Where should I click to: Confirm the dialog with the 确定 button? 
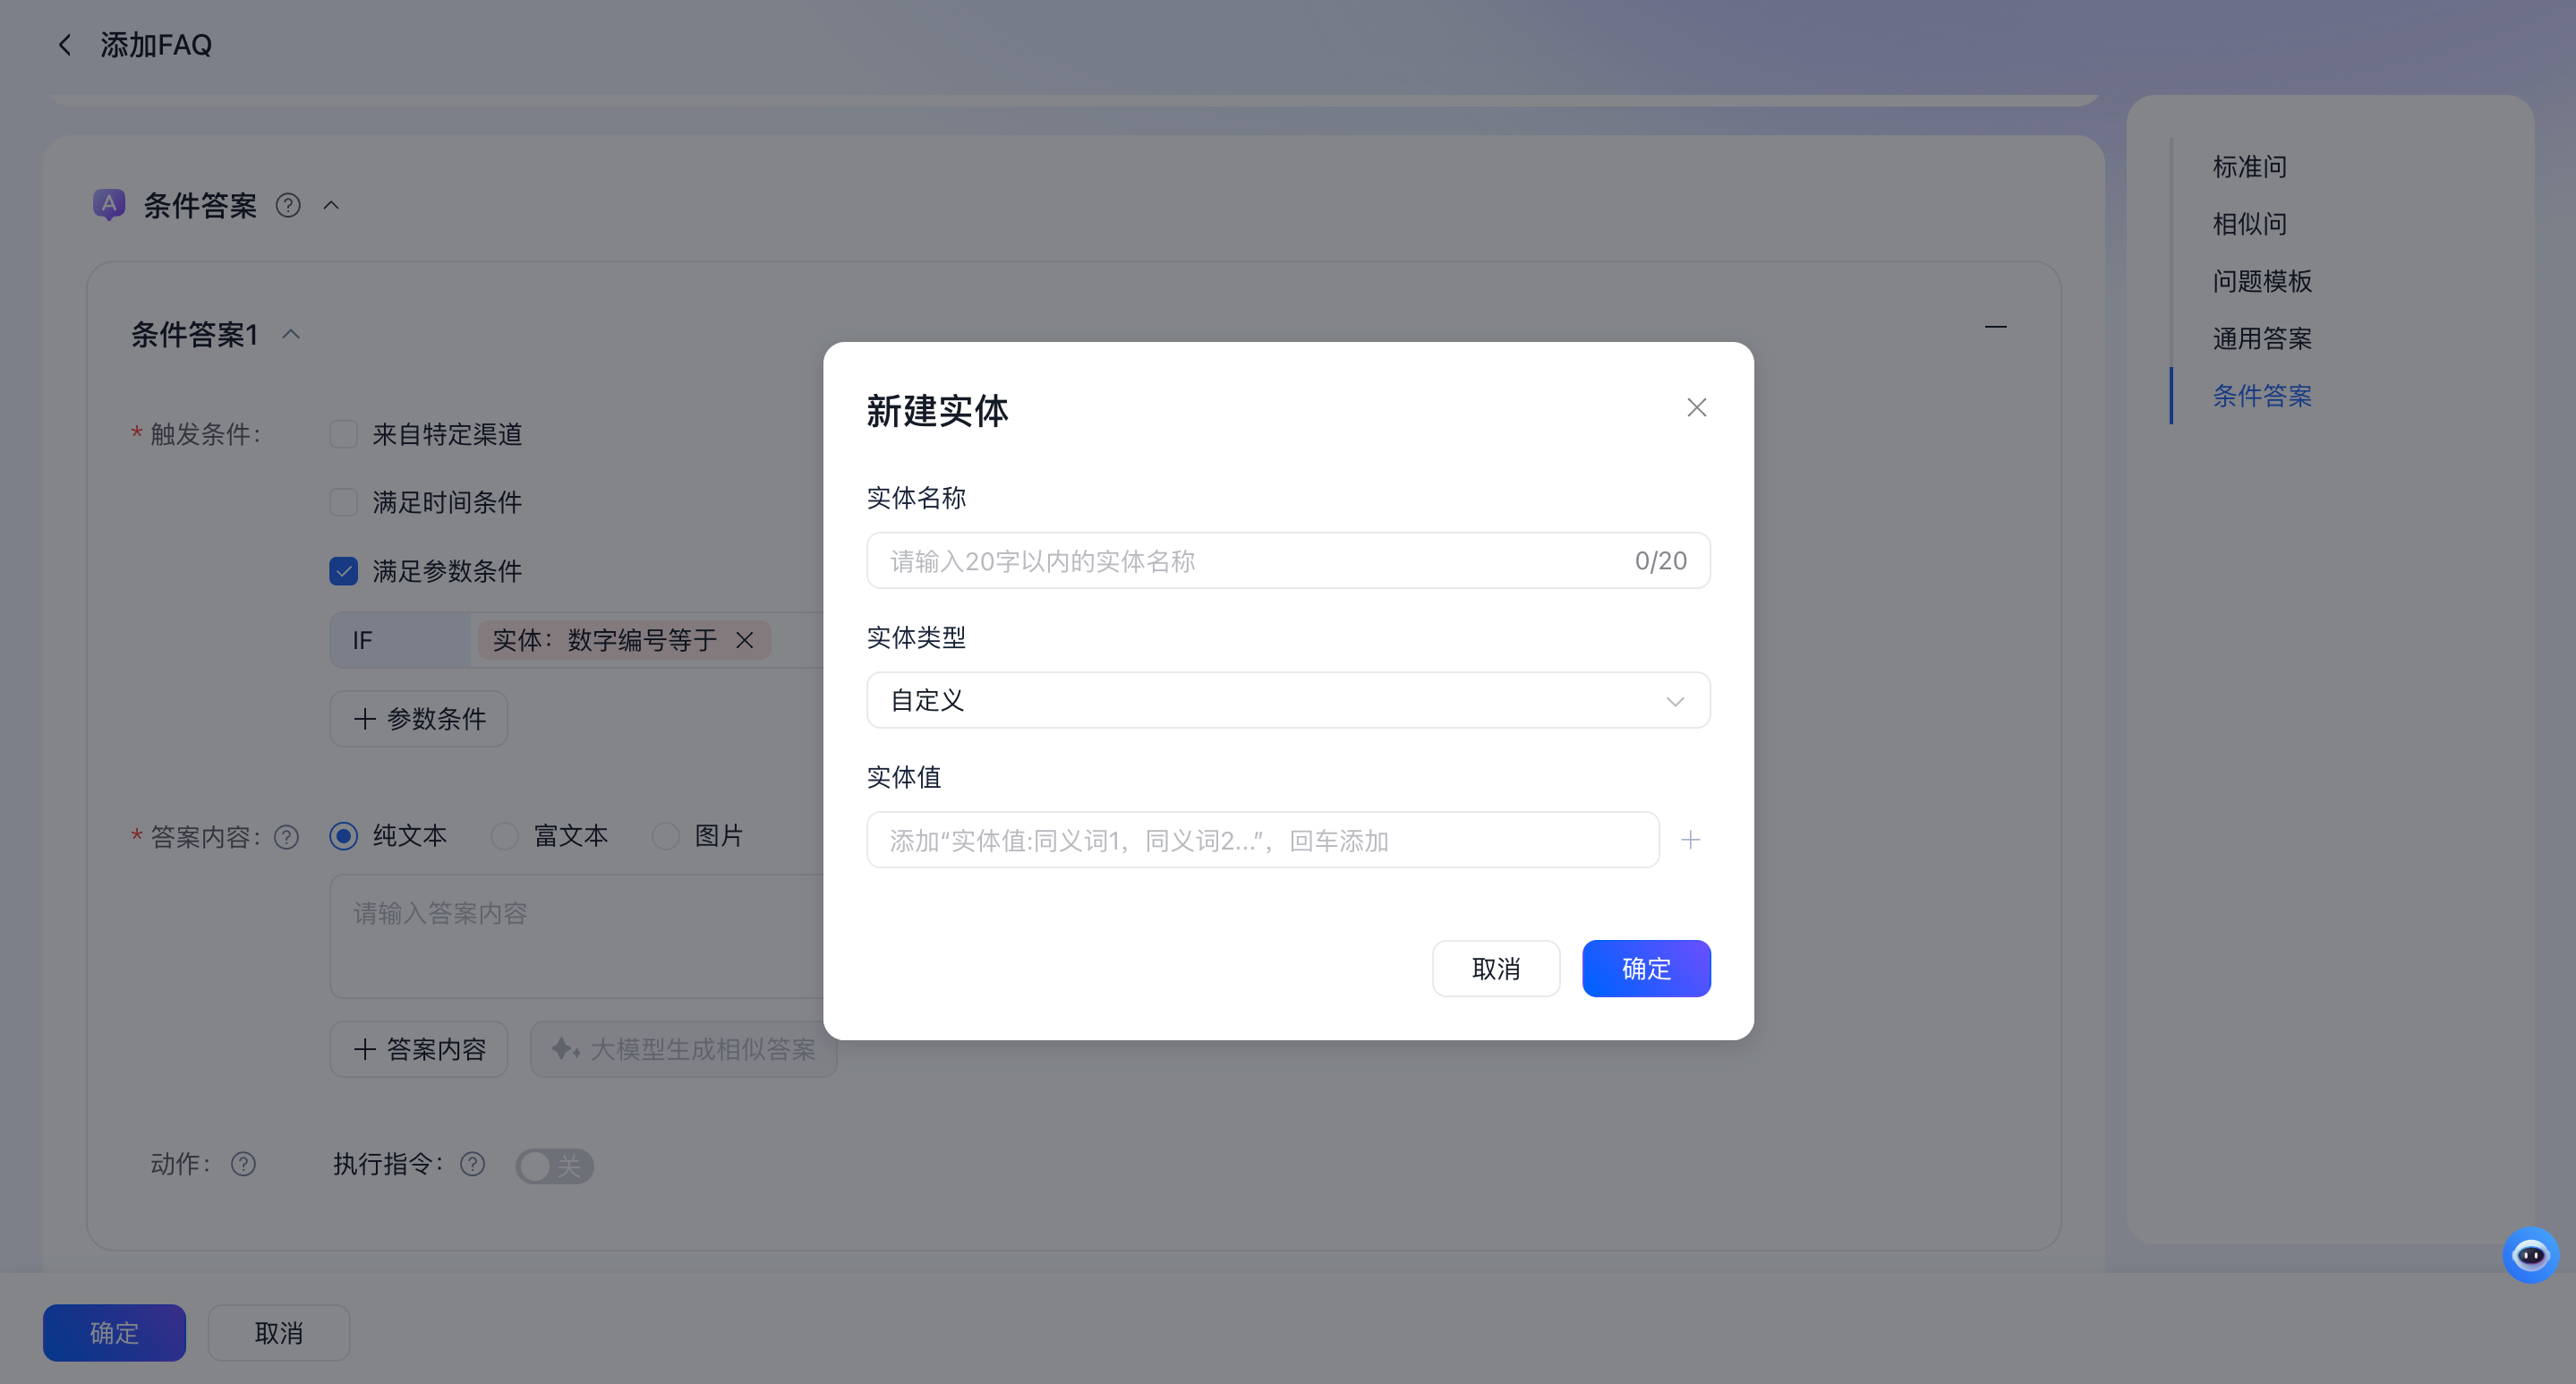pos(1645,968)
